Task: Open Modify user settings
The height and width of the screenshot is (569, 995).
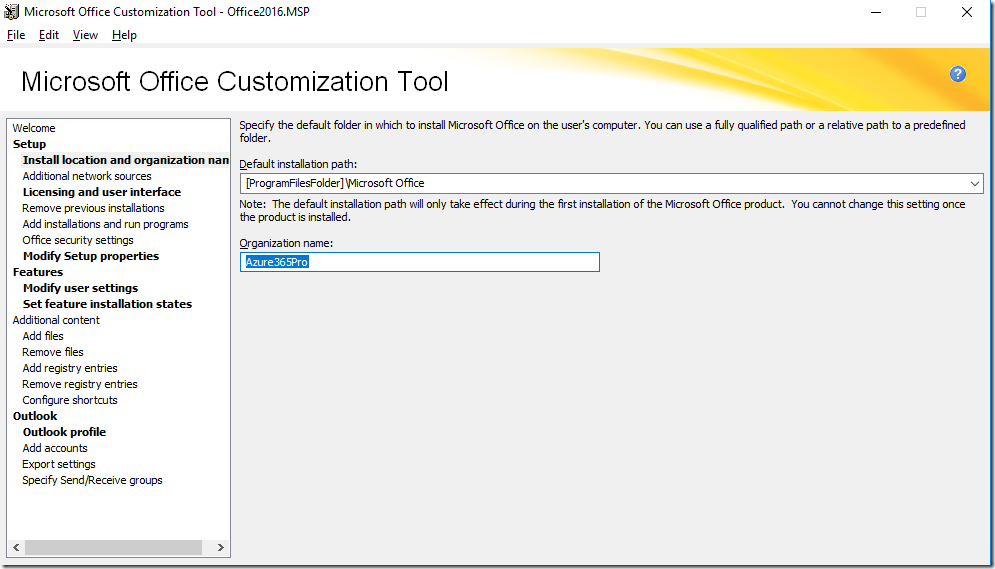Action: pyautogui.click(x=80, y=288)
